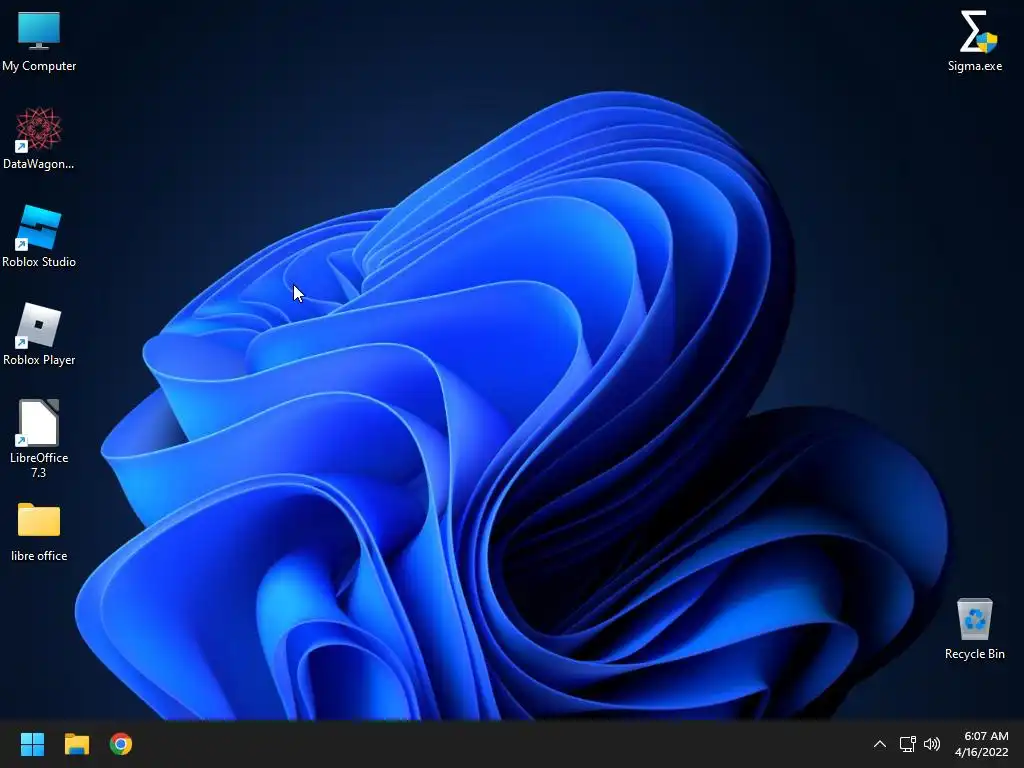Click the 'Roblox Player' label text
Image resolution: width=1024 pixels, height=768 pixels.
39,360
